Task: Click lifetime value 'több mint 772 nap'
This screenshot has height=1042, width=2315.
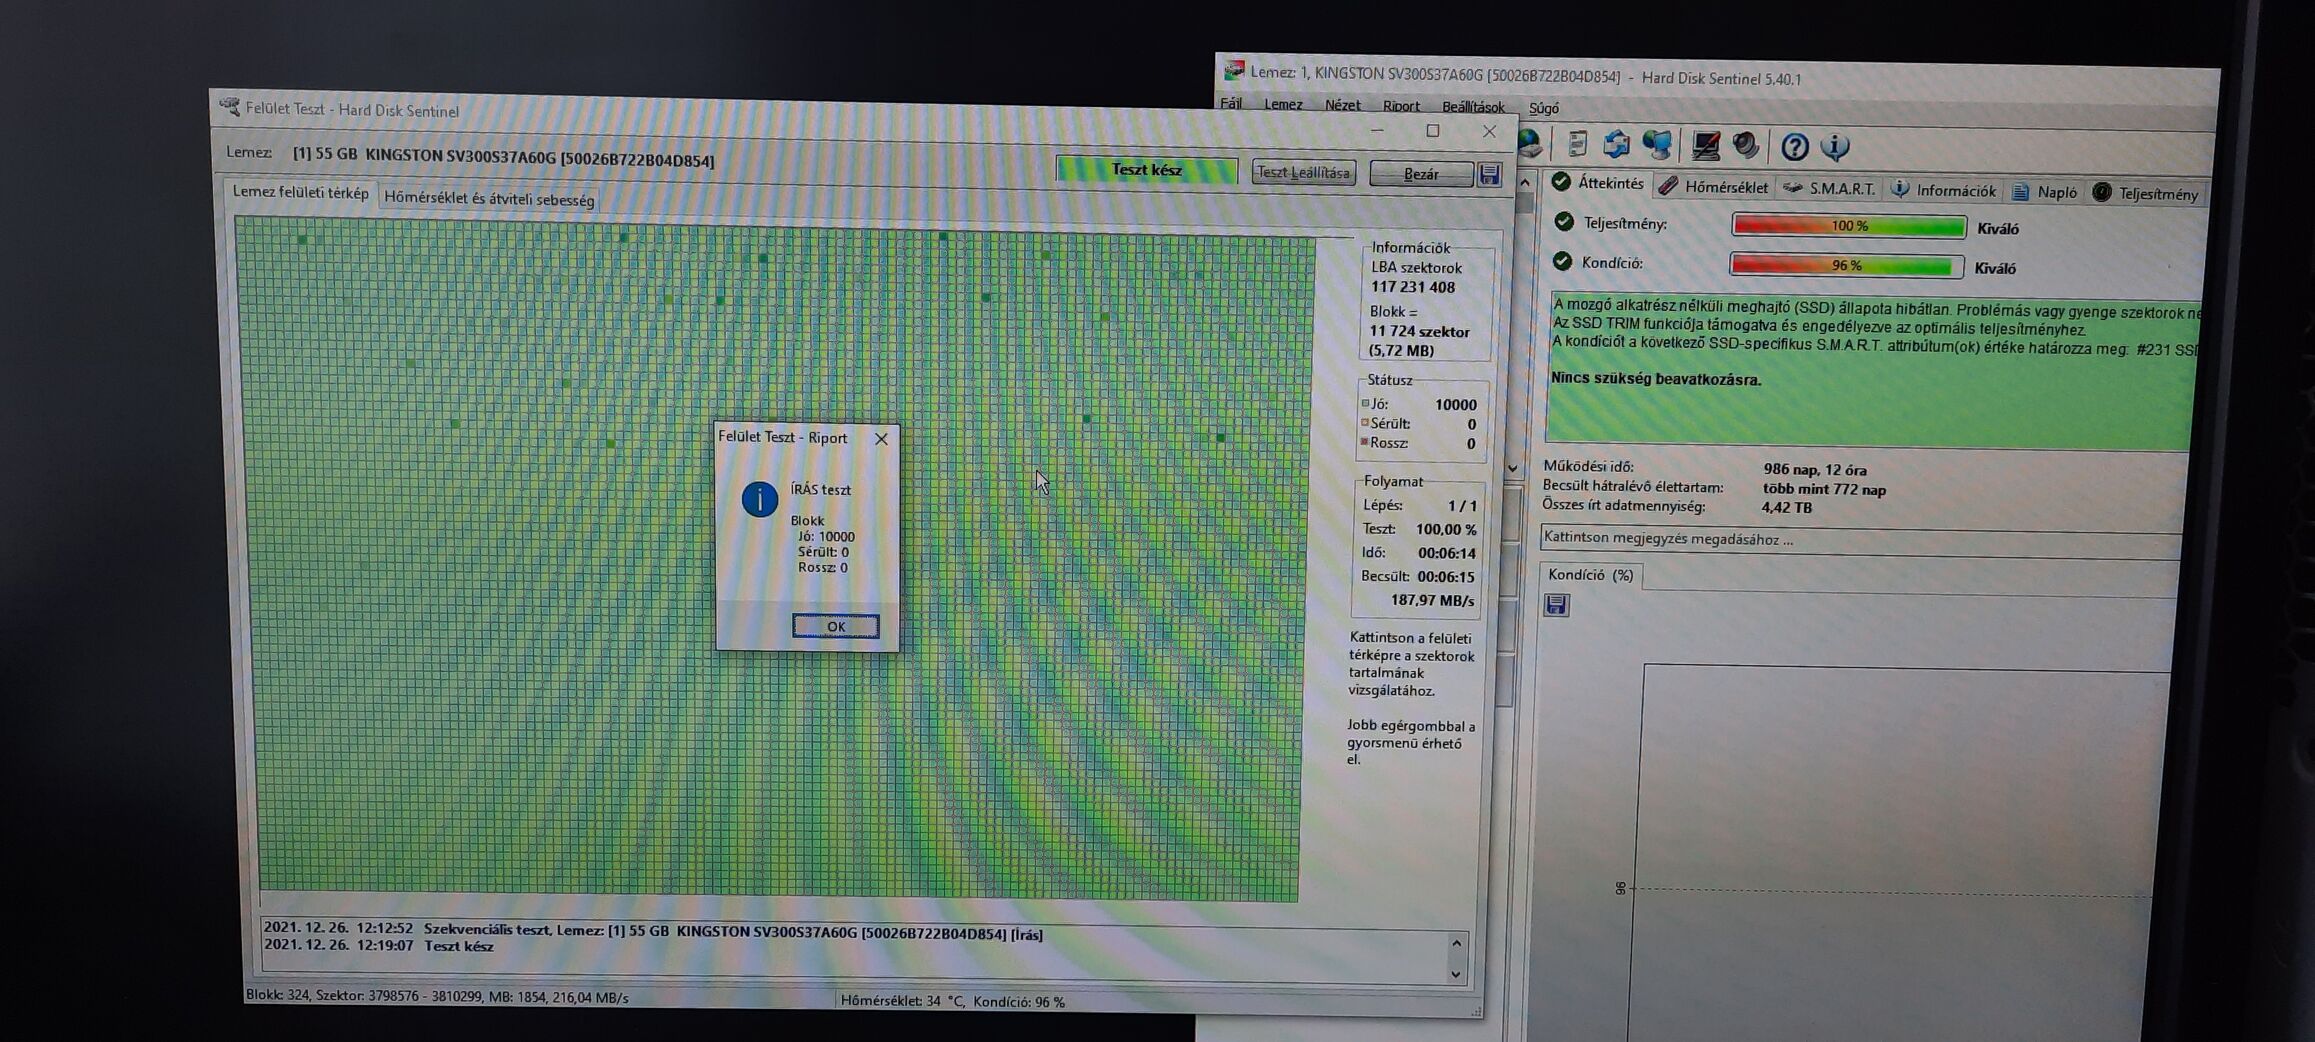Action: 1824,489
